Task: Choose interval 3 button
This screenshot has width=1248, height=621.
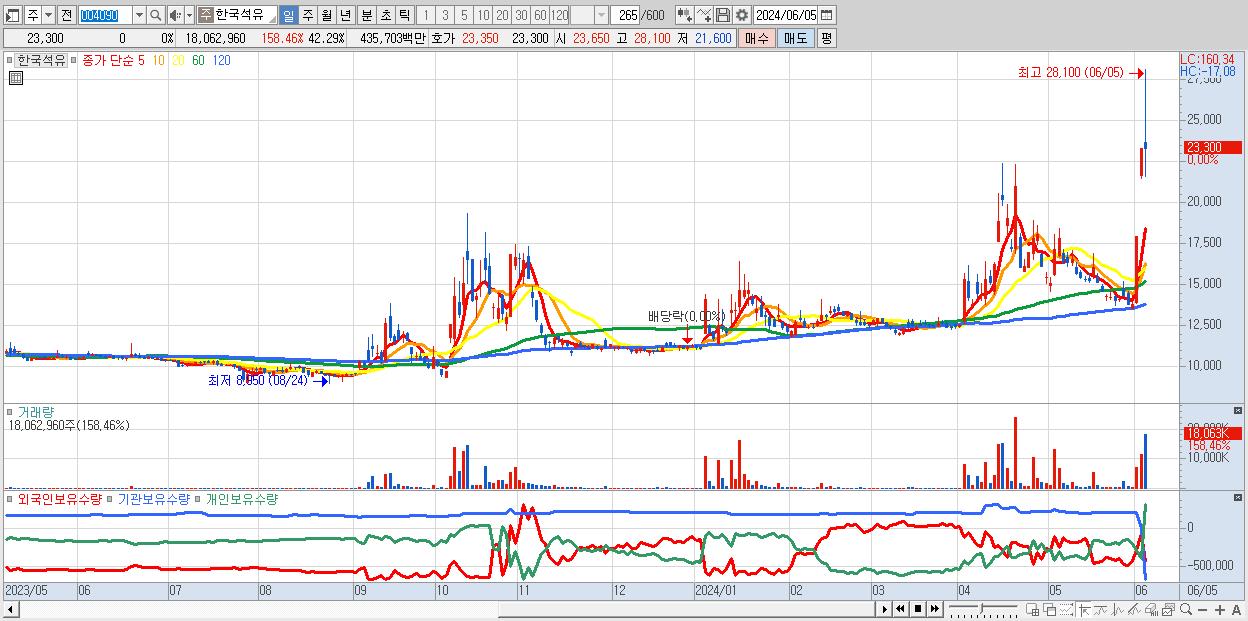Action: pyautogui.click(x=445, y=15)
